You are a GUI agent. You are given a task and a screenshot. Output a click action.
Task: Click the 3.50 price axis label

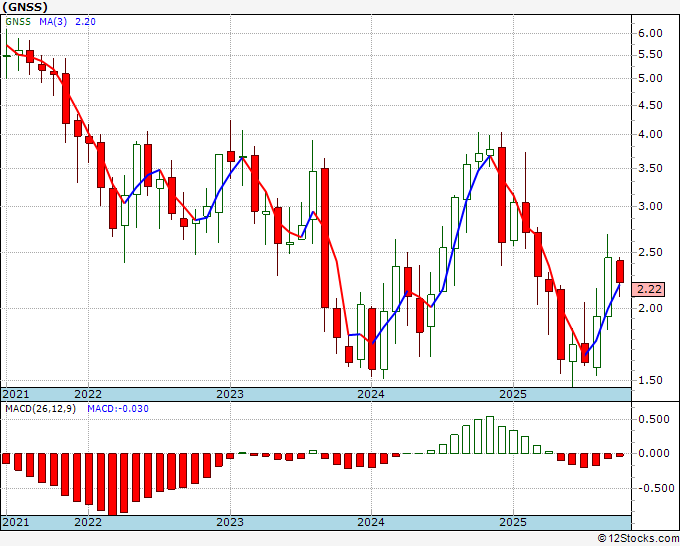650,168
